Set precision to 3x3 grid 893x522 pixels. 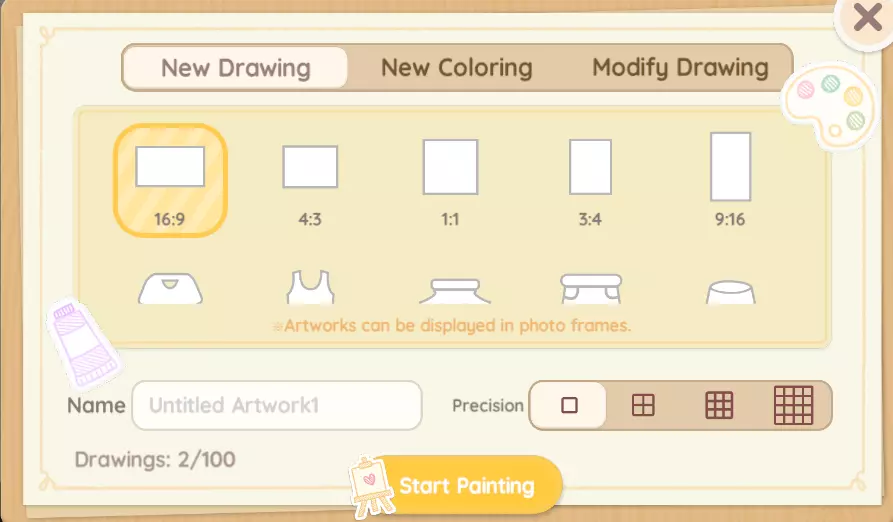click(719, 405)
